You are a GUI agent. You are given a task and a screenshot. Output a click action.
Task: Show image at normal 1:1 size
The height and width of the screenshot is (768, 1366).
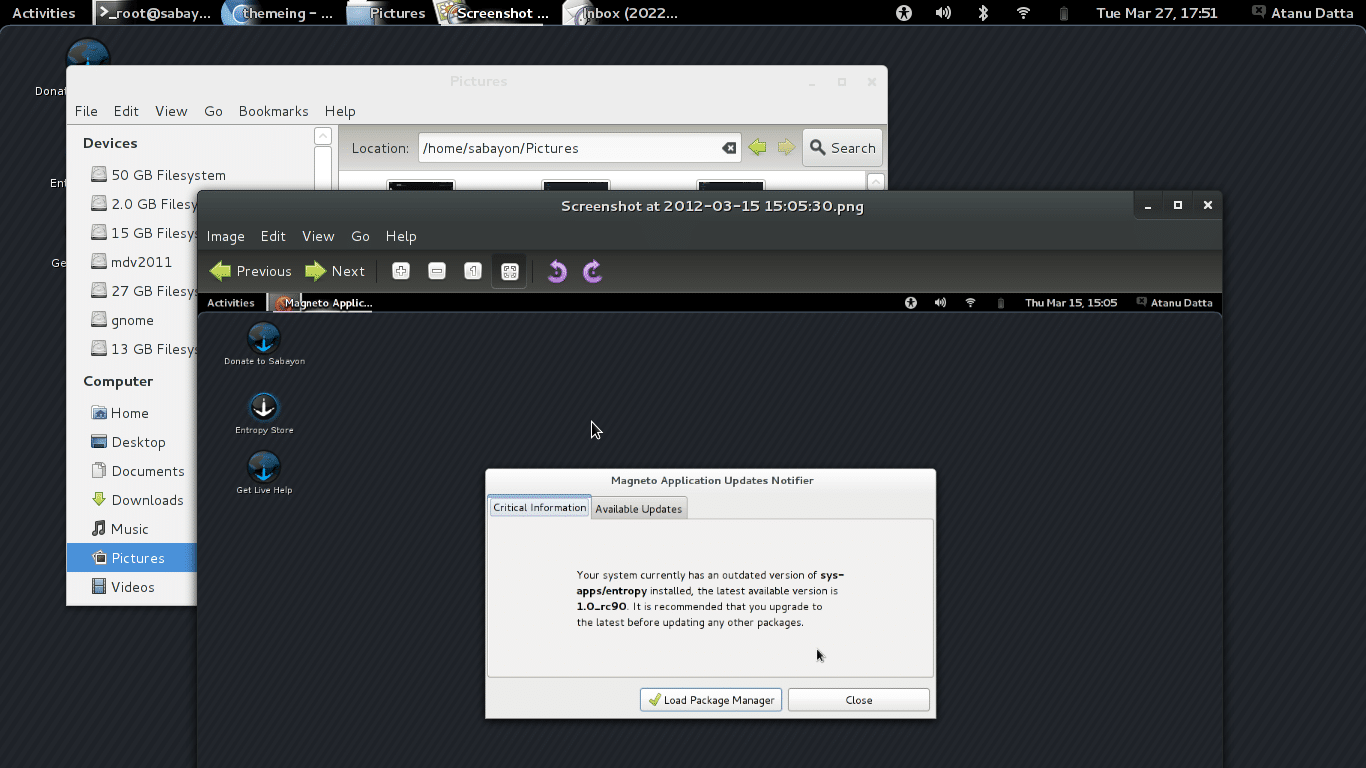tap(473, 271)
